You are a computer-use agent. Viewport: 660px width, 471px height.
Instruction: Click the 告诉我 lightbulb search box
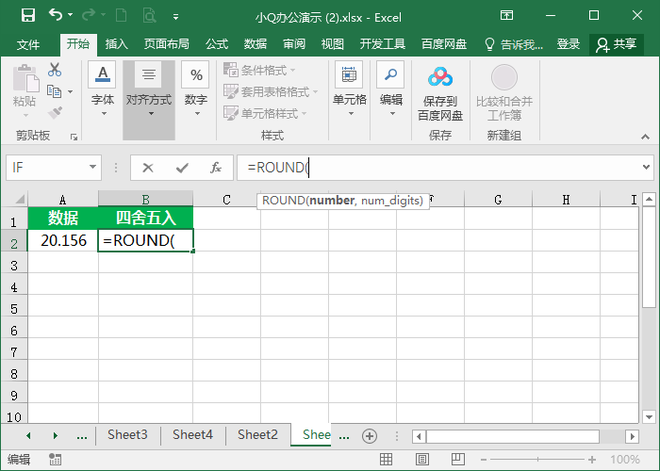coord(514,44)
